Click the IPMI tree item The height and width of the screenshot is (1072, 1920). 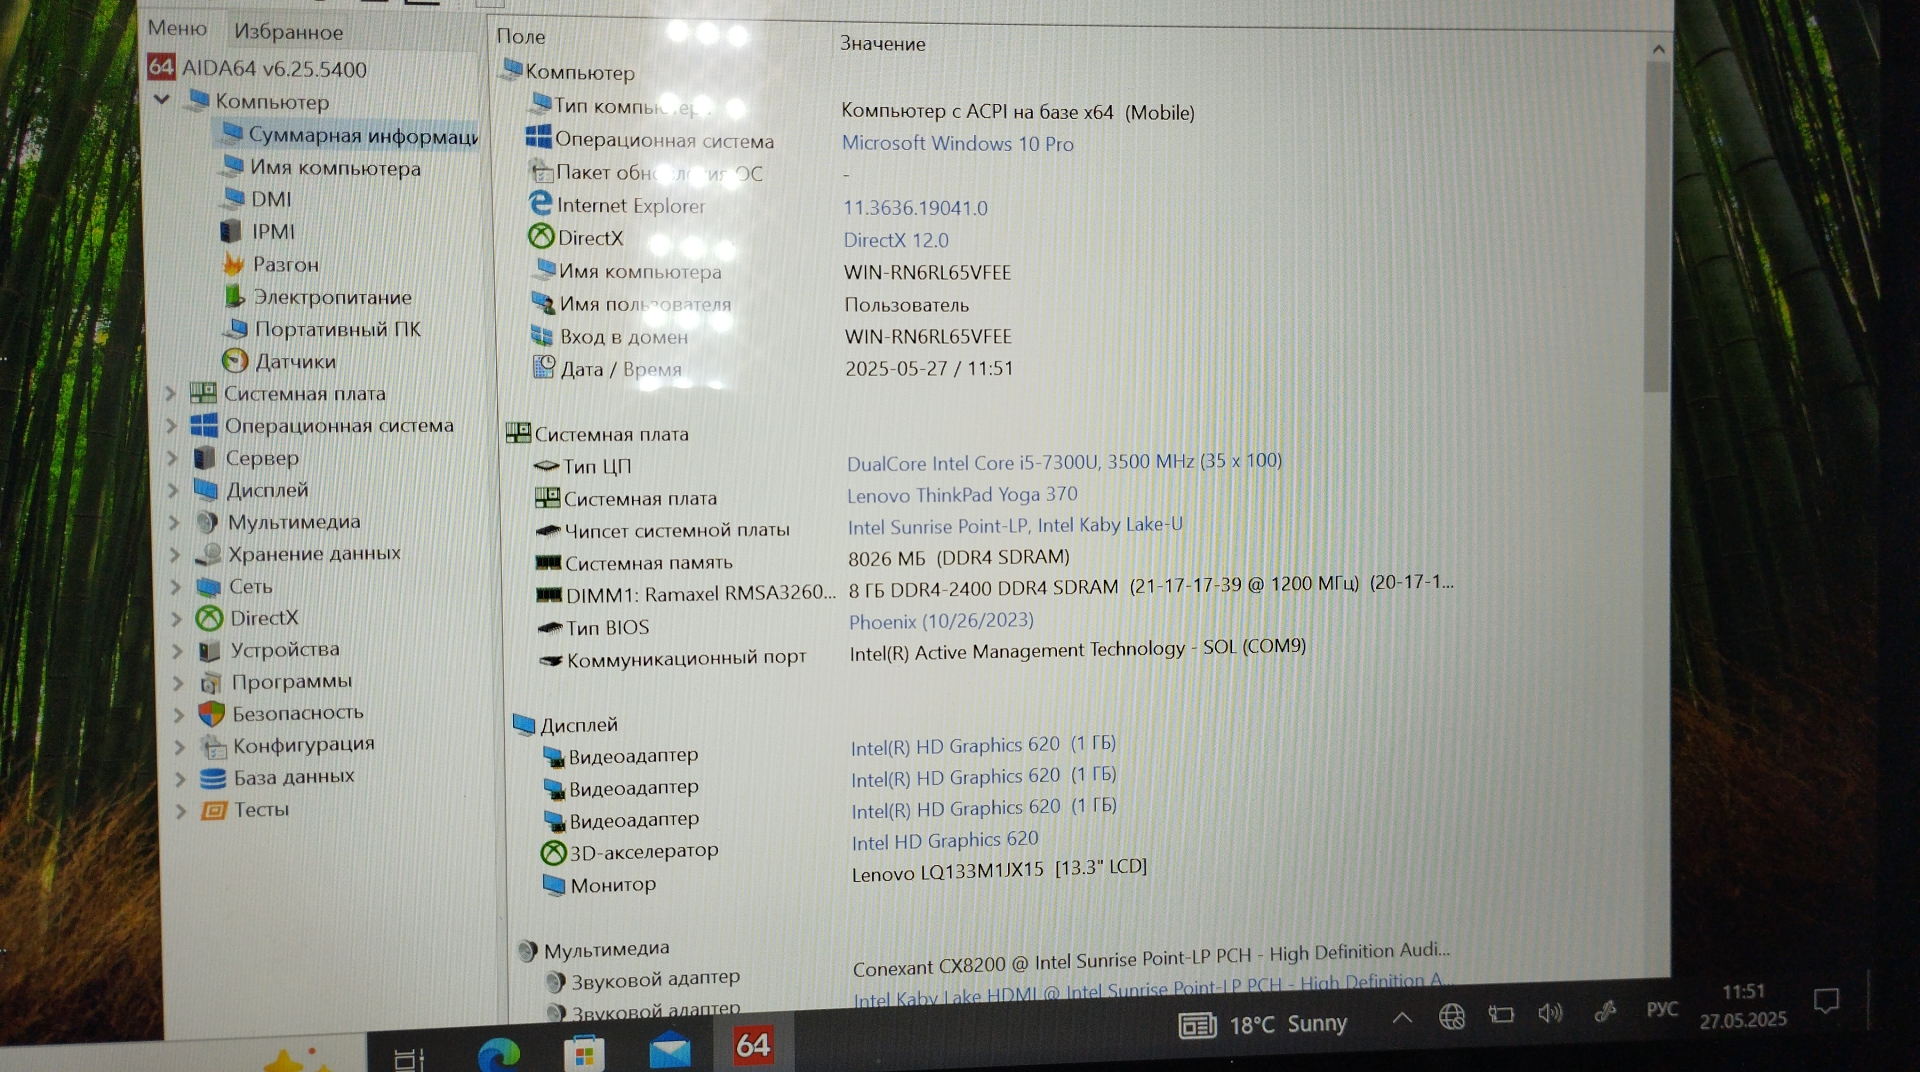272,232
